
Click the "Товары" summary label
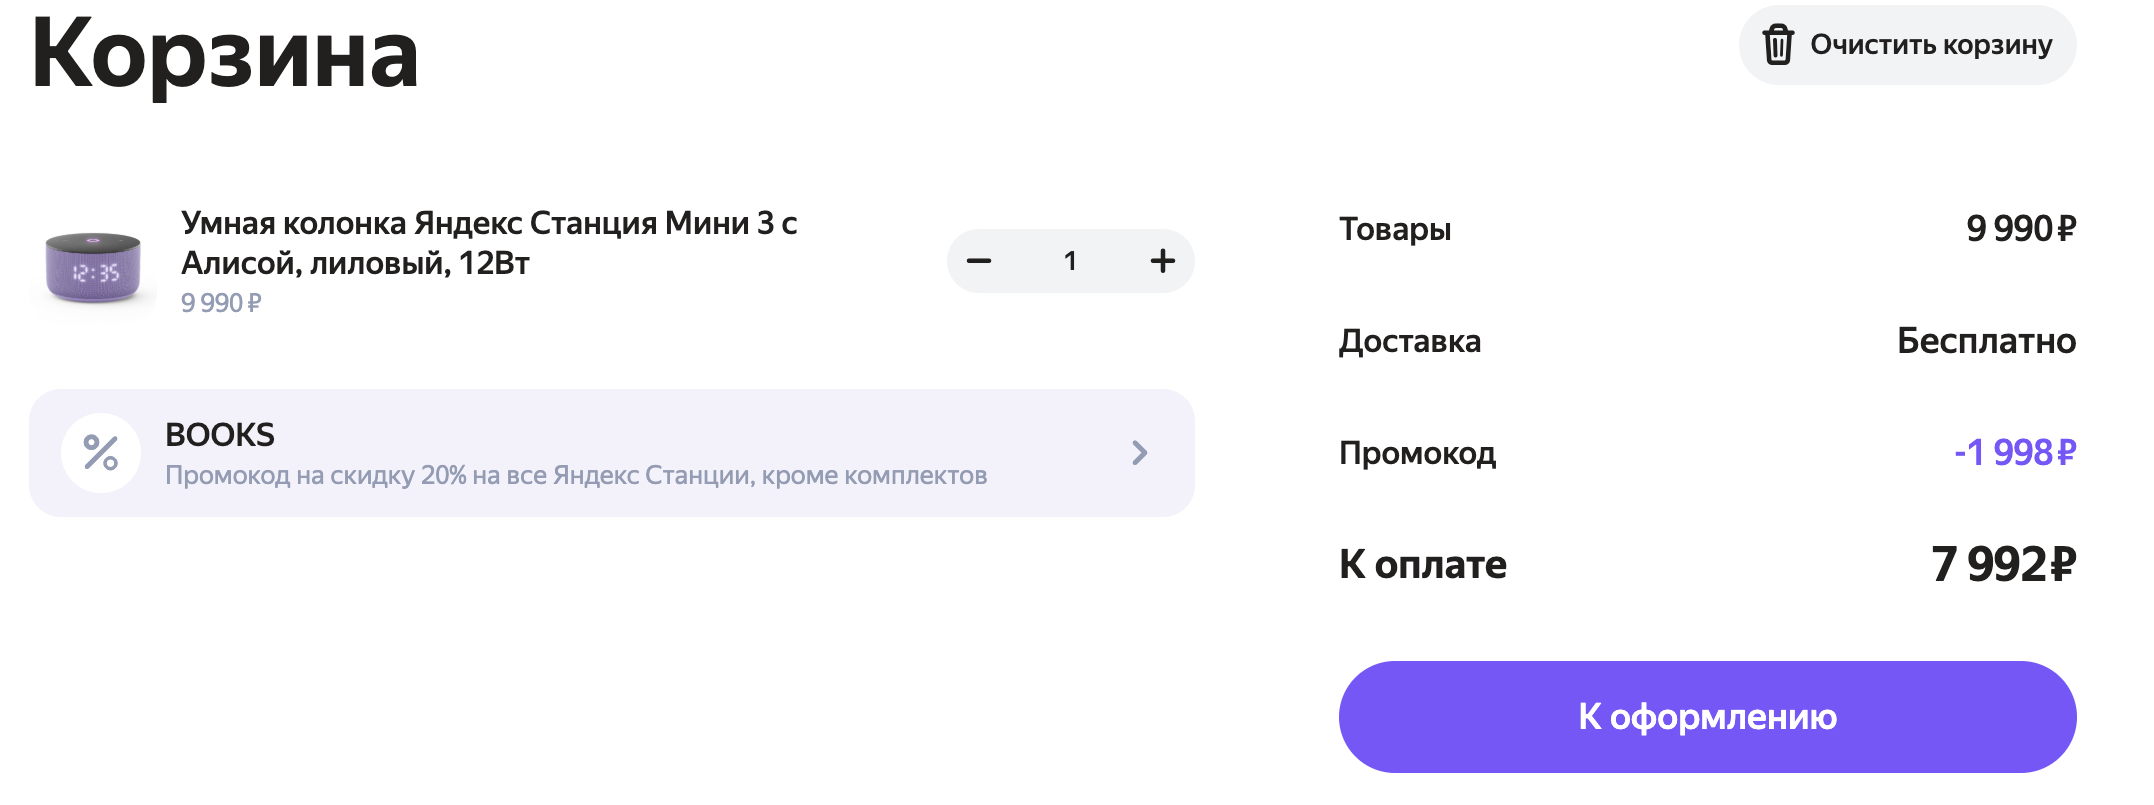click(1395, 229)
